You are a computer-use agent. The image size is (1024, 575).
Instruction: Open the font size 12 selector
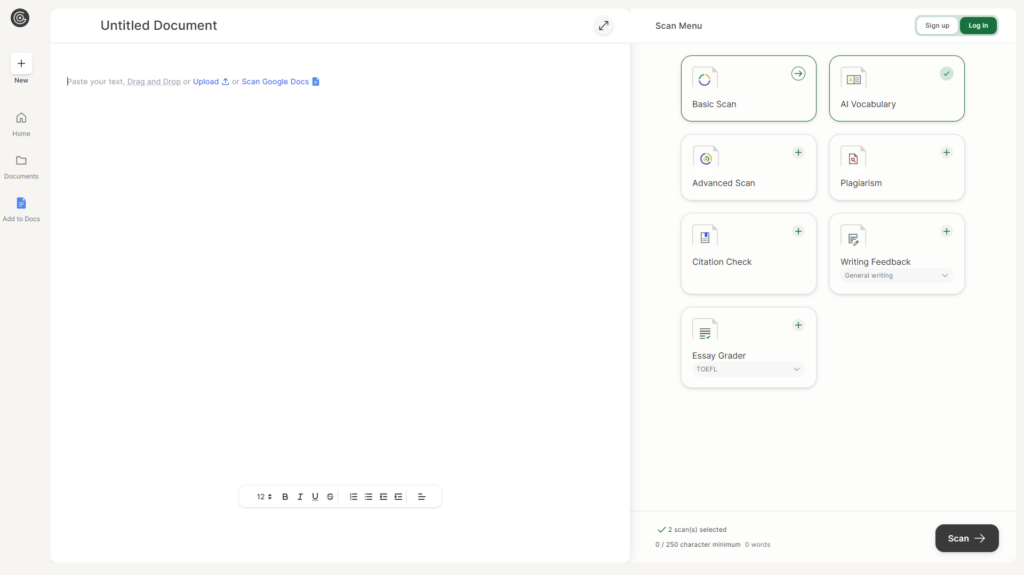click(x=264, y=497)
